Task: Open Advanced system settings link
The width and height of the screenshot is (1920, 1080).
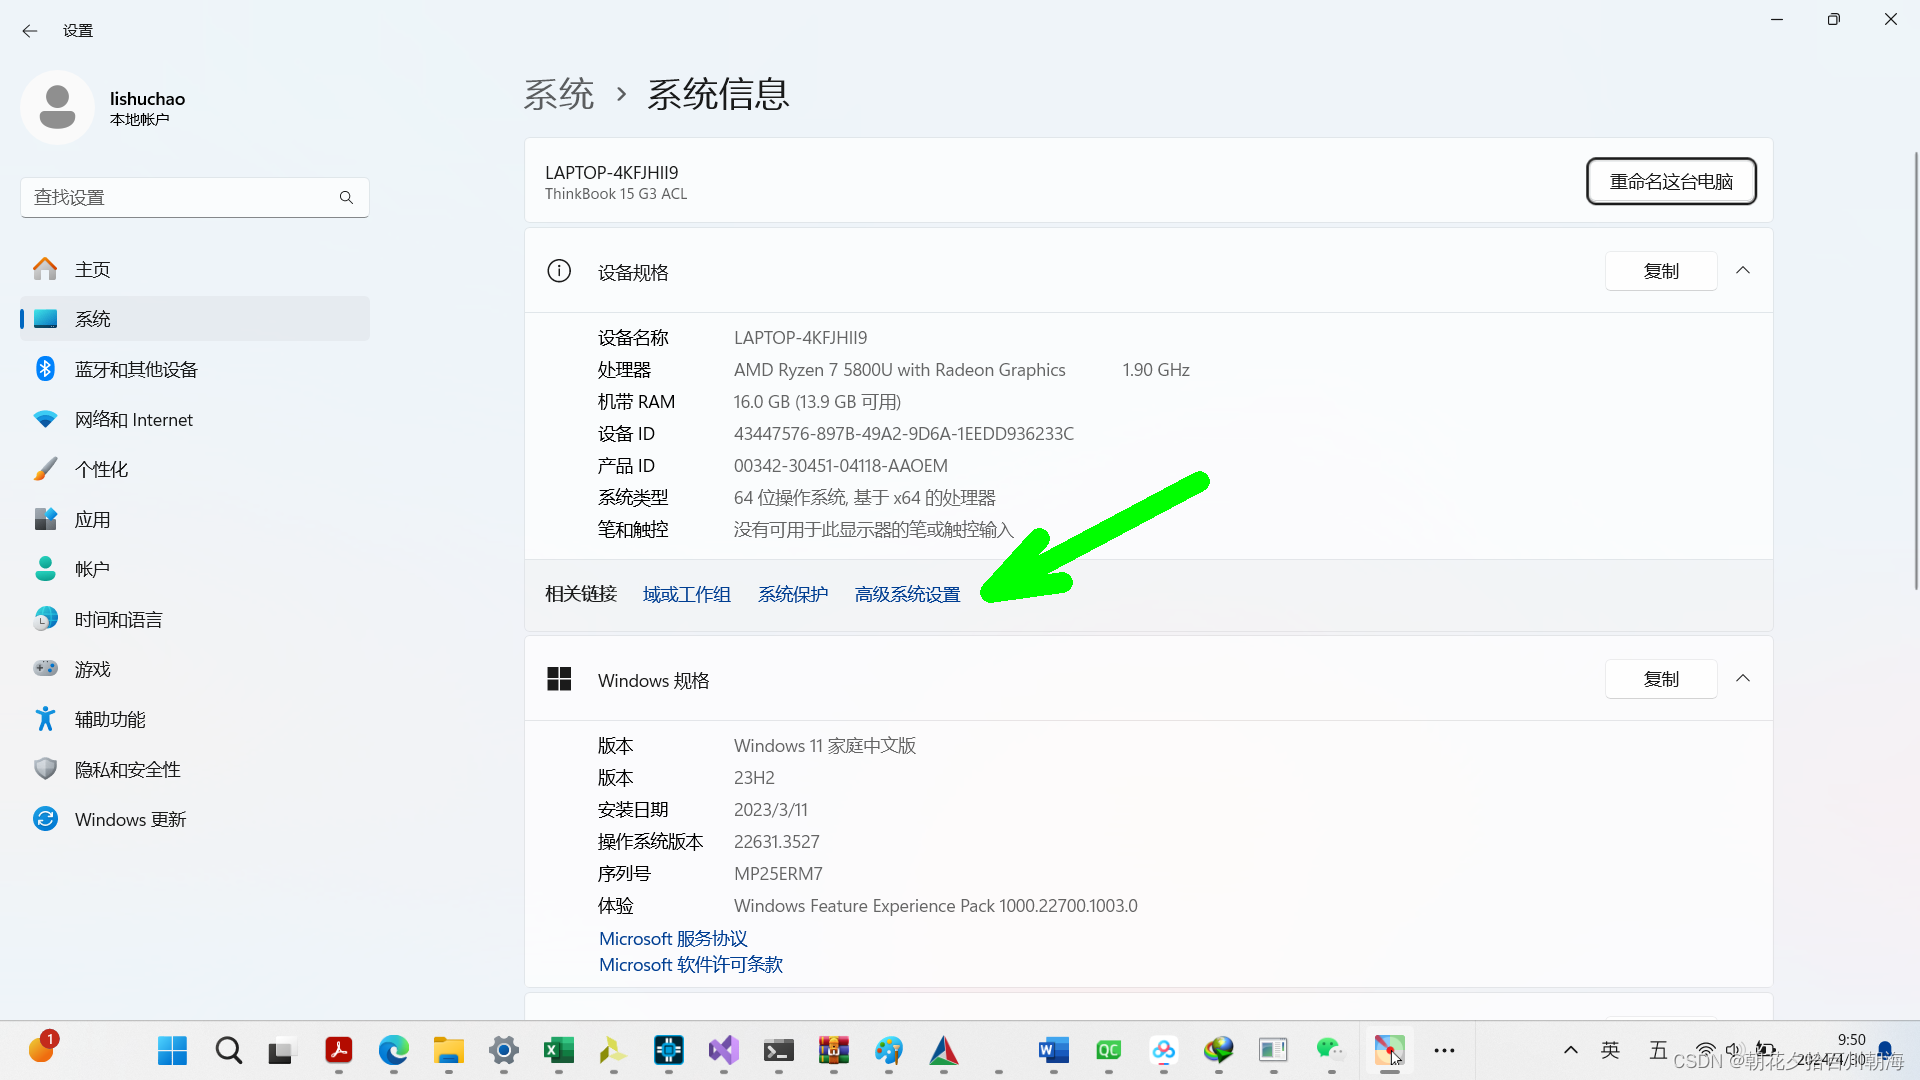Action: point(907,595)
